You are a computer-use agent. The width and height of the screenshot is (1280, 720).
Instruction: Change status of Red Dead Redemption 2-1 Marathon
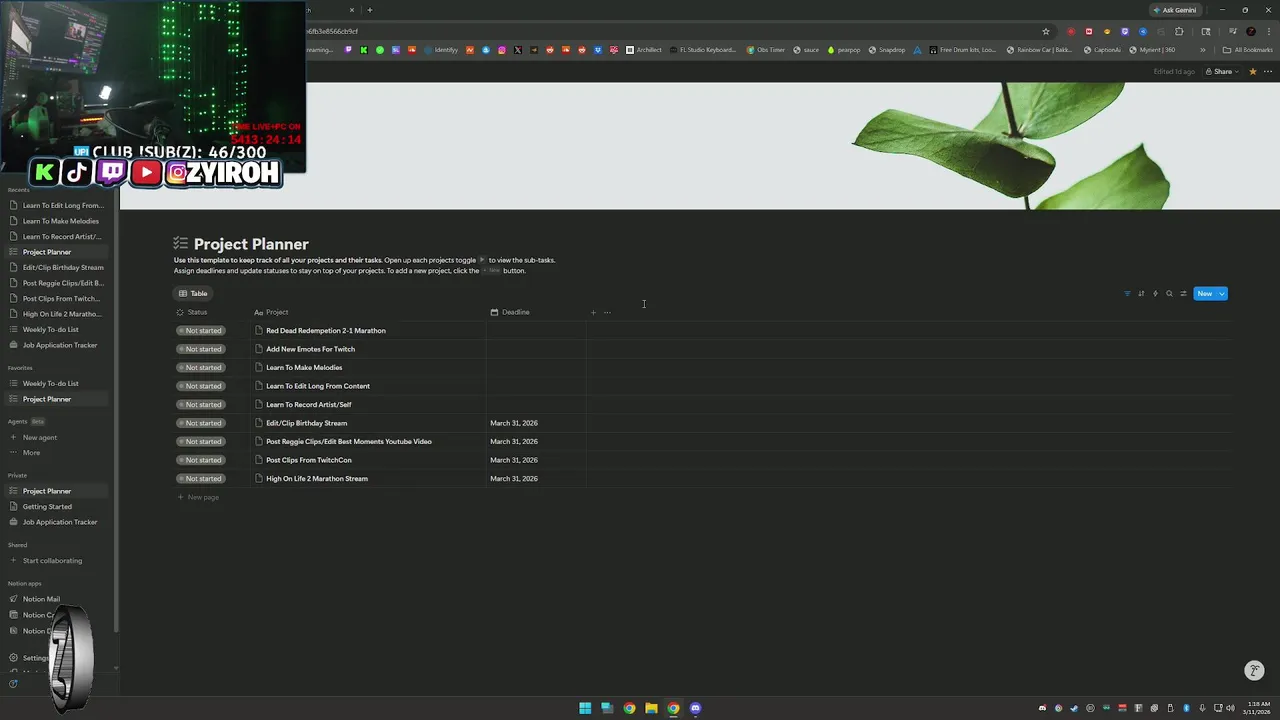200,331
